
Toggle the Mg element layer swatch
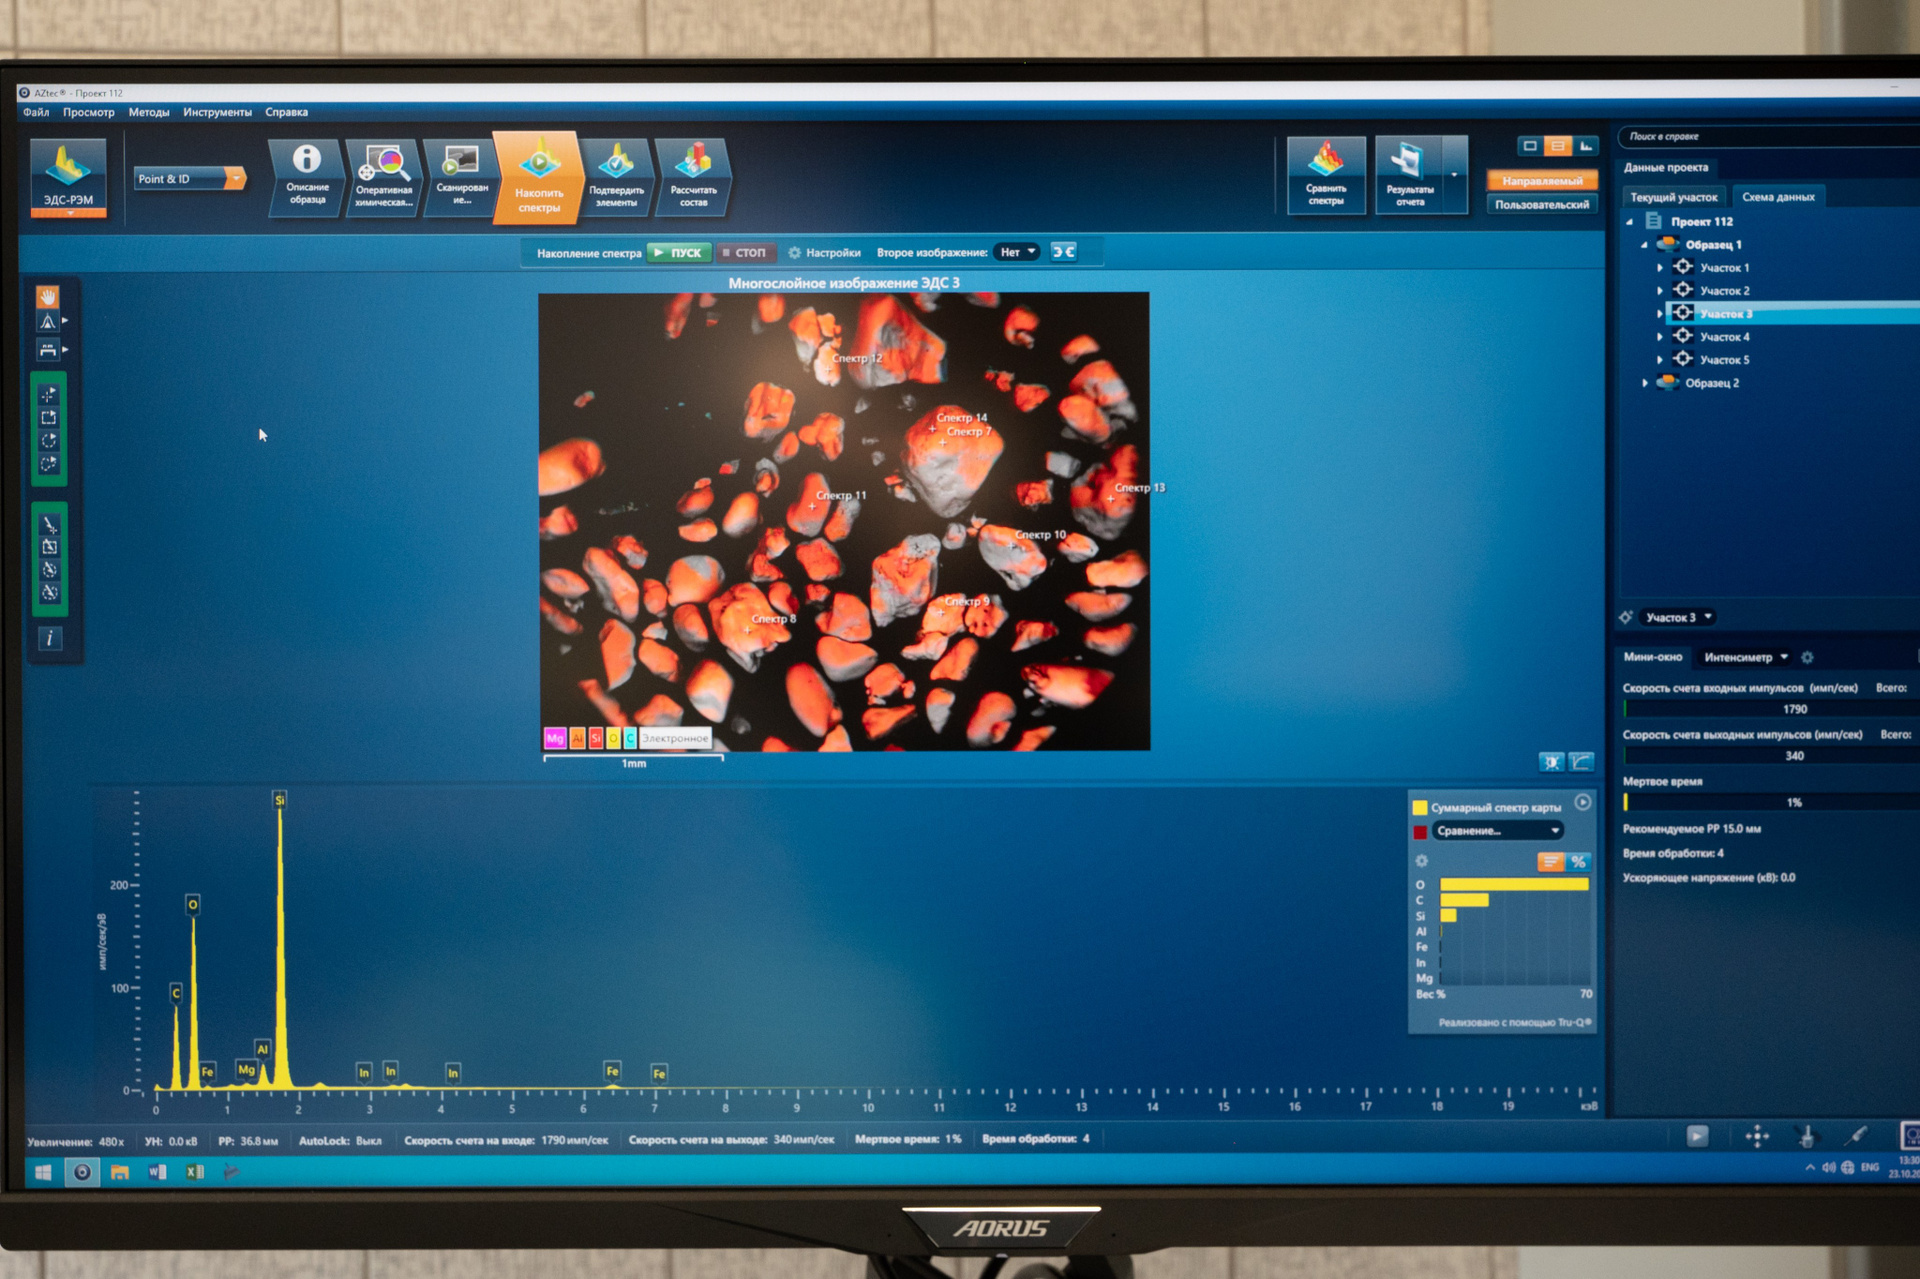(x=554, y=738)
